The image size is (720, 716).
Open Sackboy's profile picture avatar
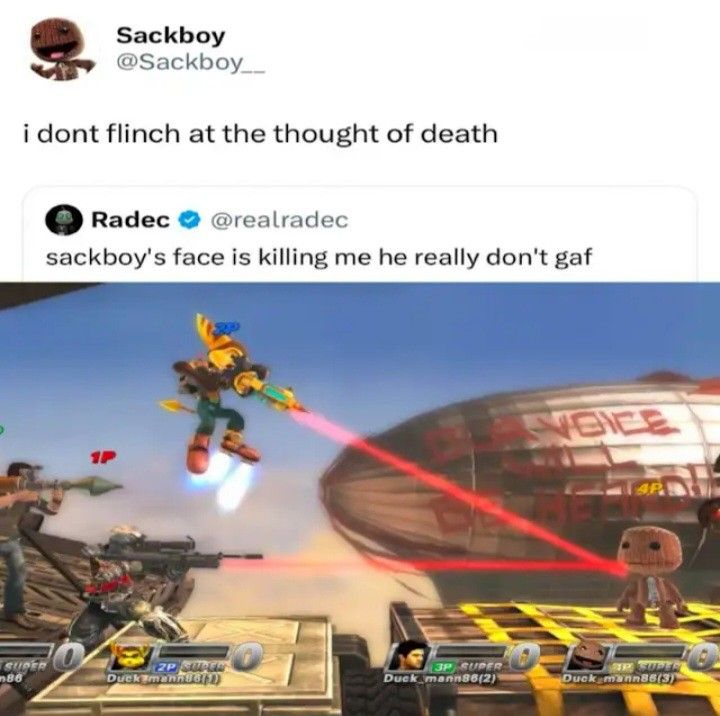click(61, 49)
